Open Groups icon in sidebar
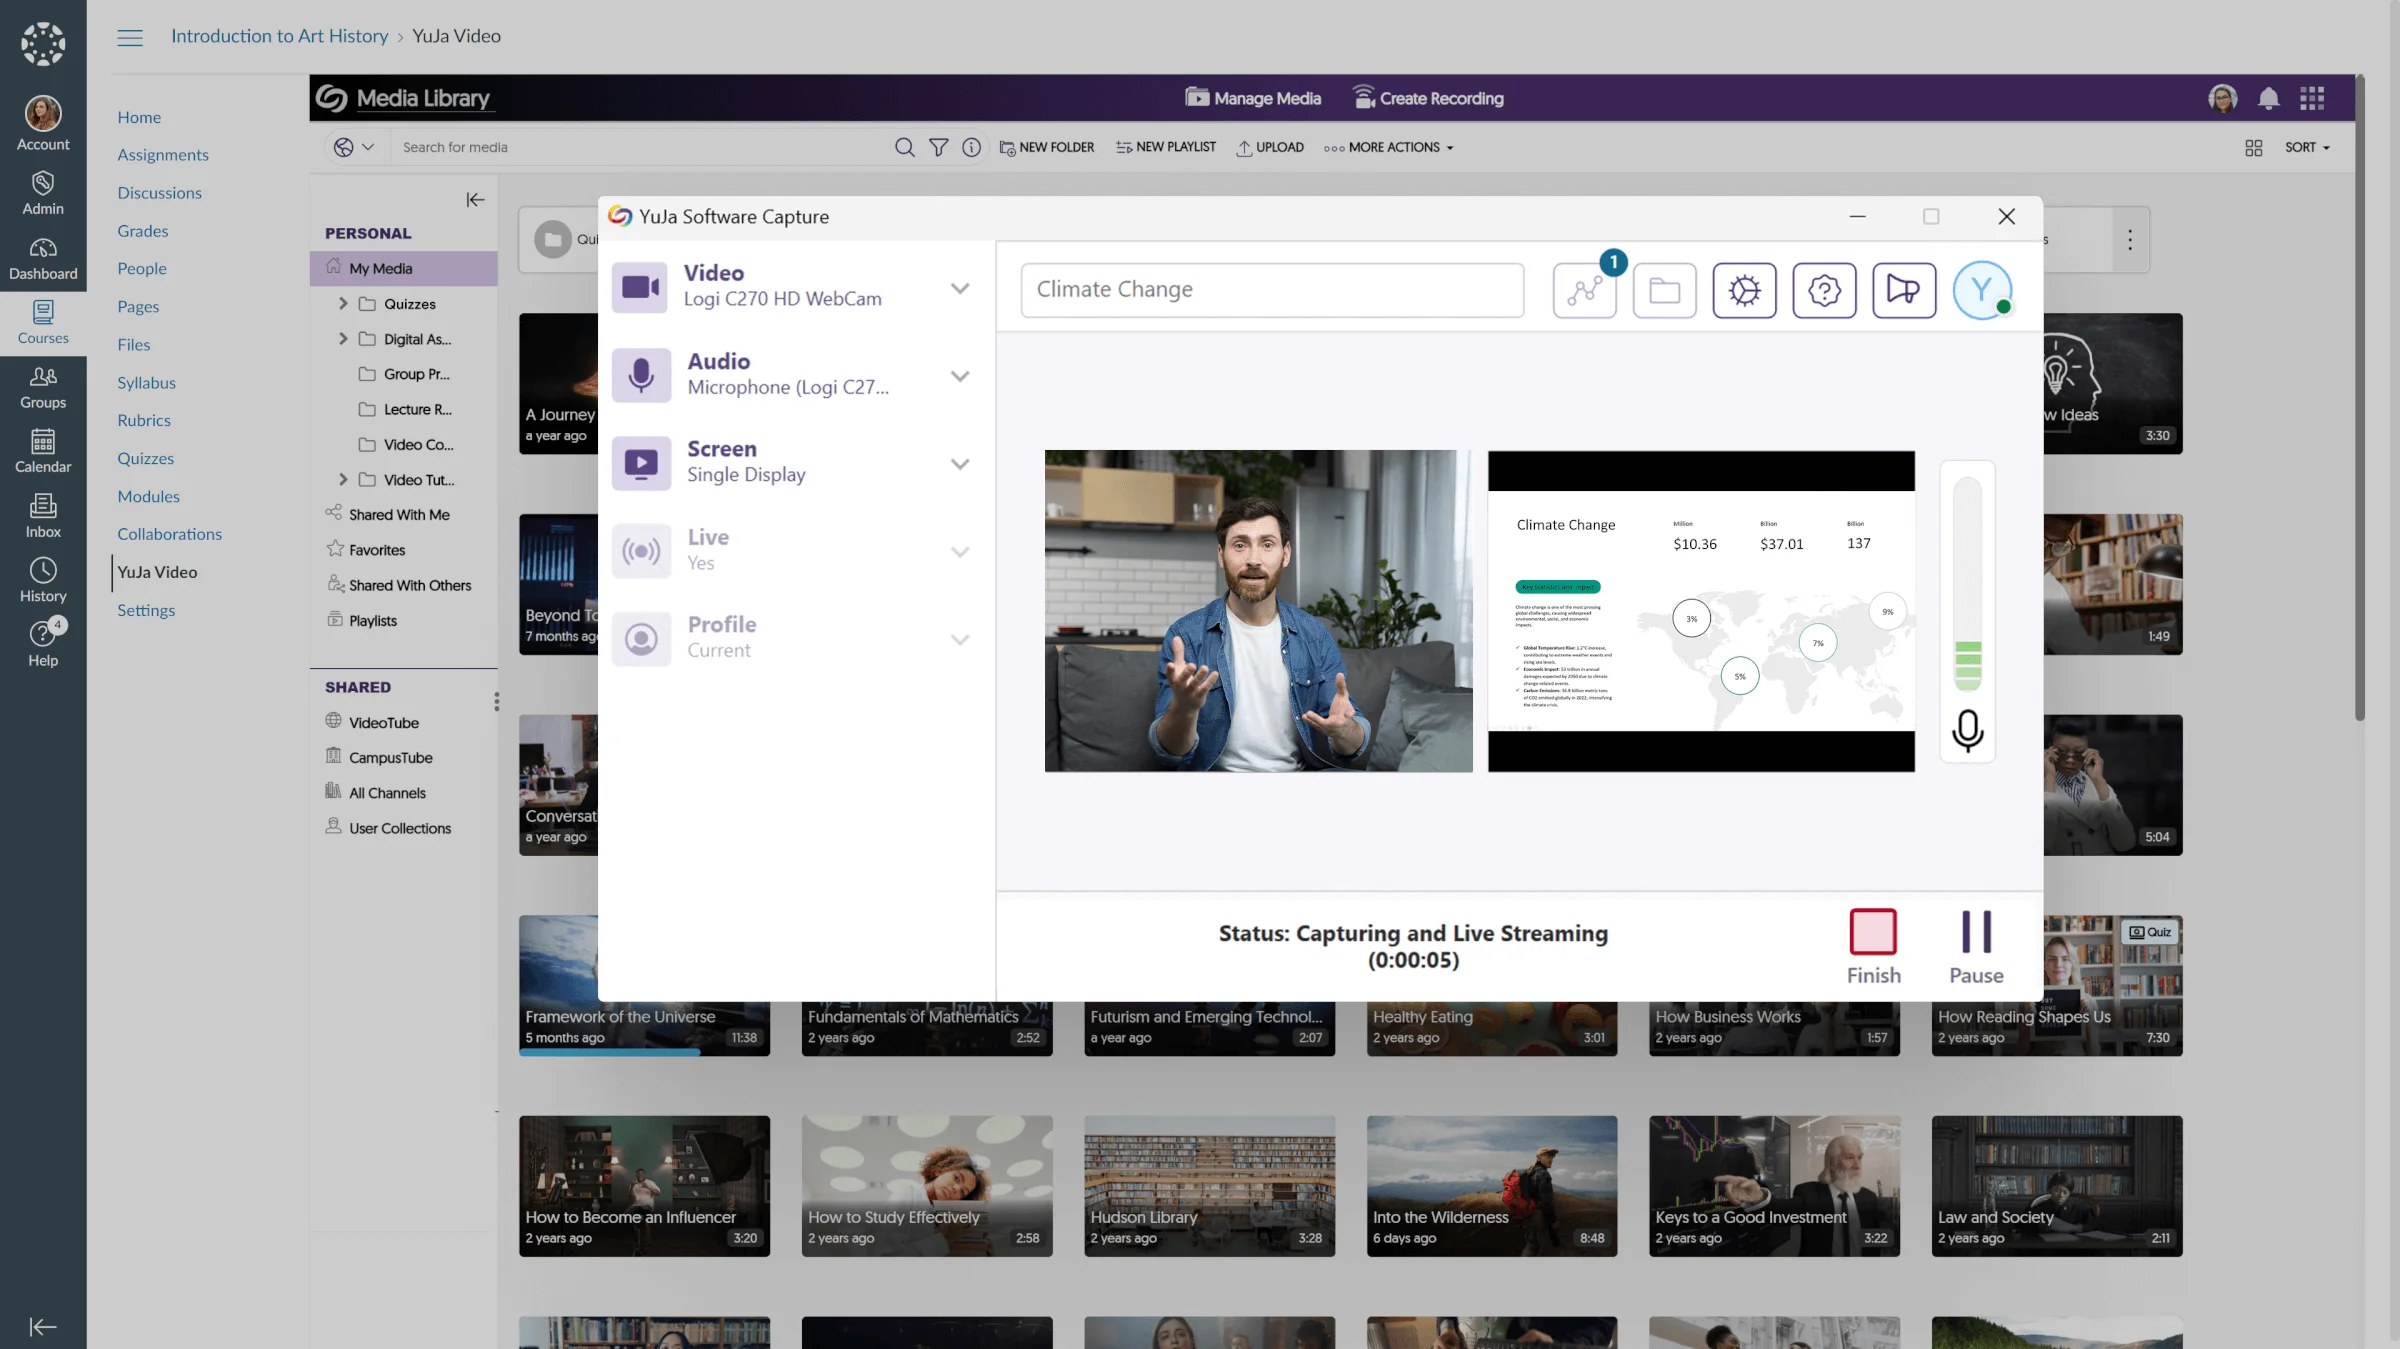 coord(43,377)
